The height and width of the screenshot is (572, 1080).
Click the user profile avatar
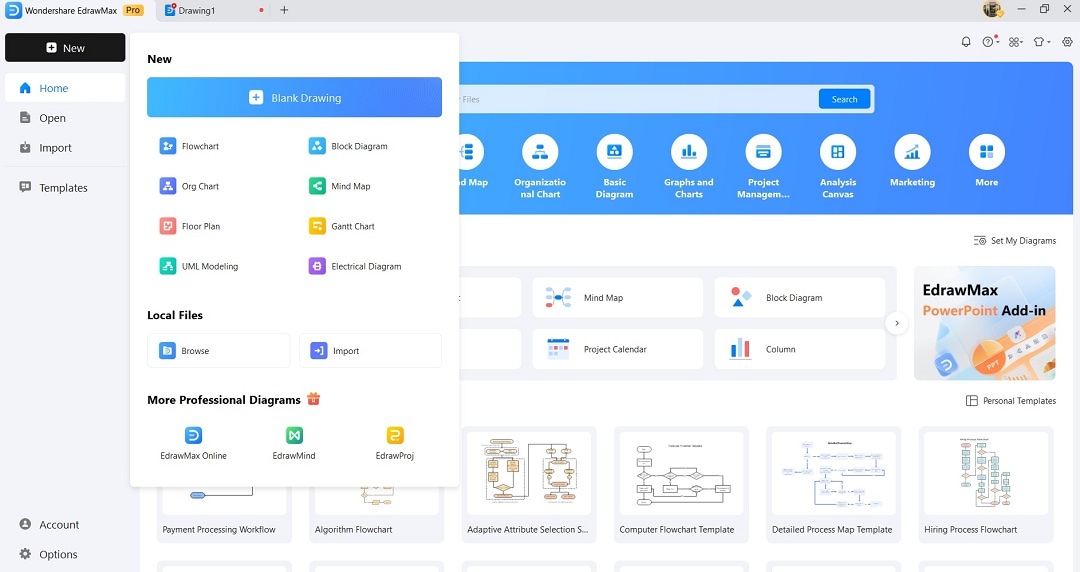click(x=992, y=9)
